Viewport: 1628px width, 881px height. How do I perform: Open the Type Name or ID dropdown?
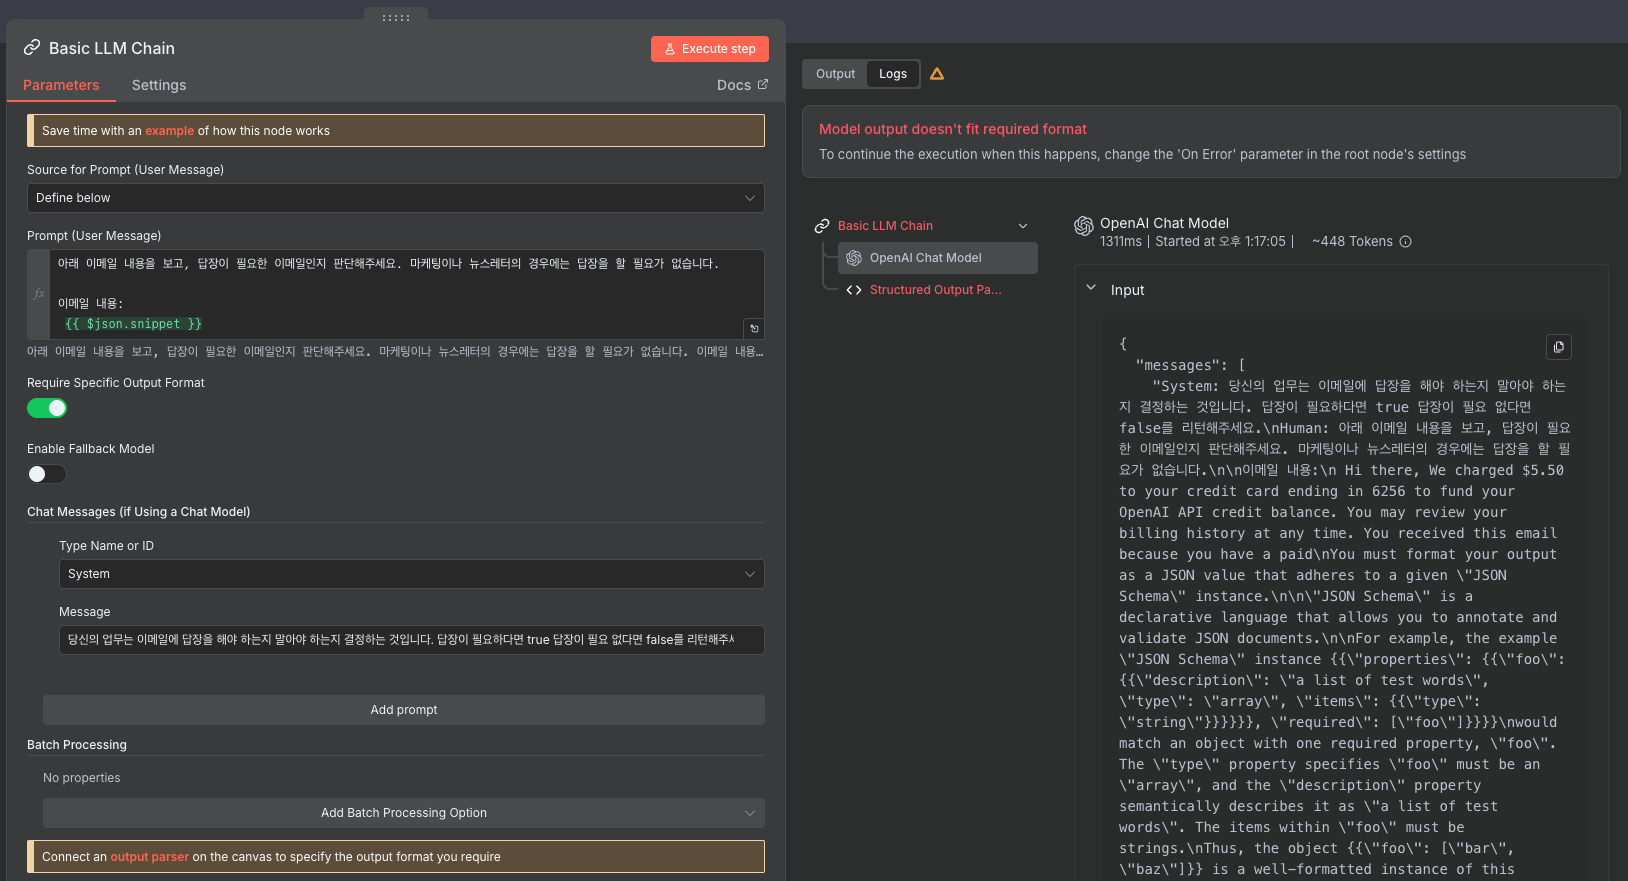point(412,574)
